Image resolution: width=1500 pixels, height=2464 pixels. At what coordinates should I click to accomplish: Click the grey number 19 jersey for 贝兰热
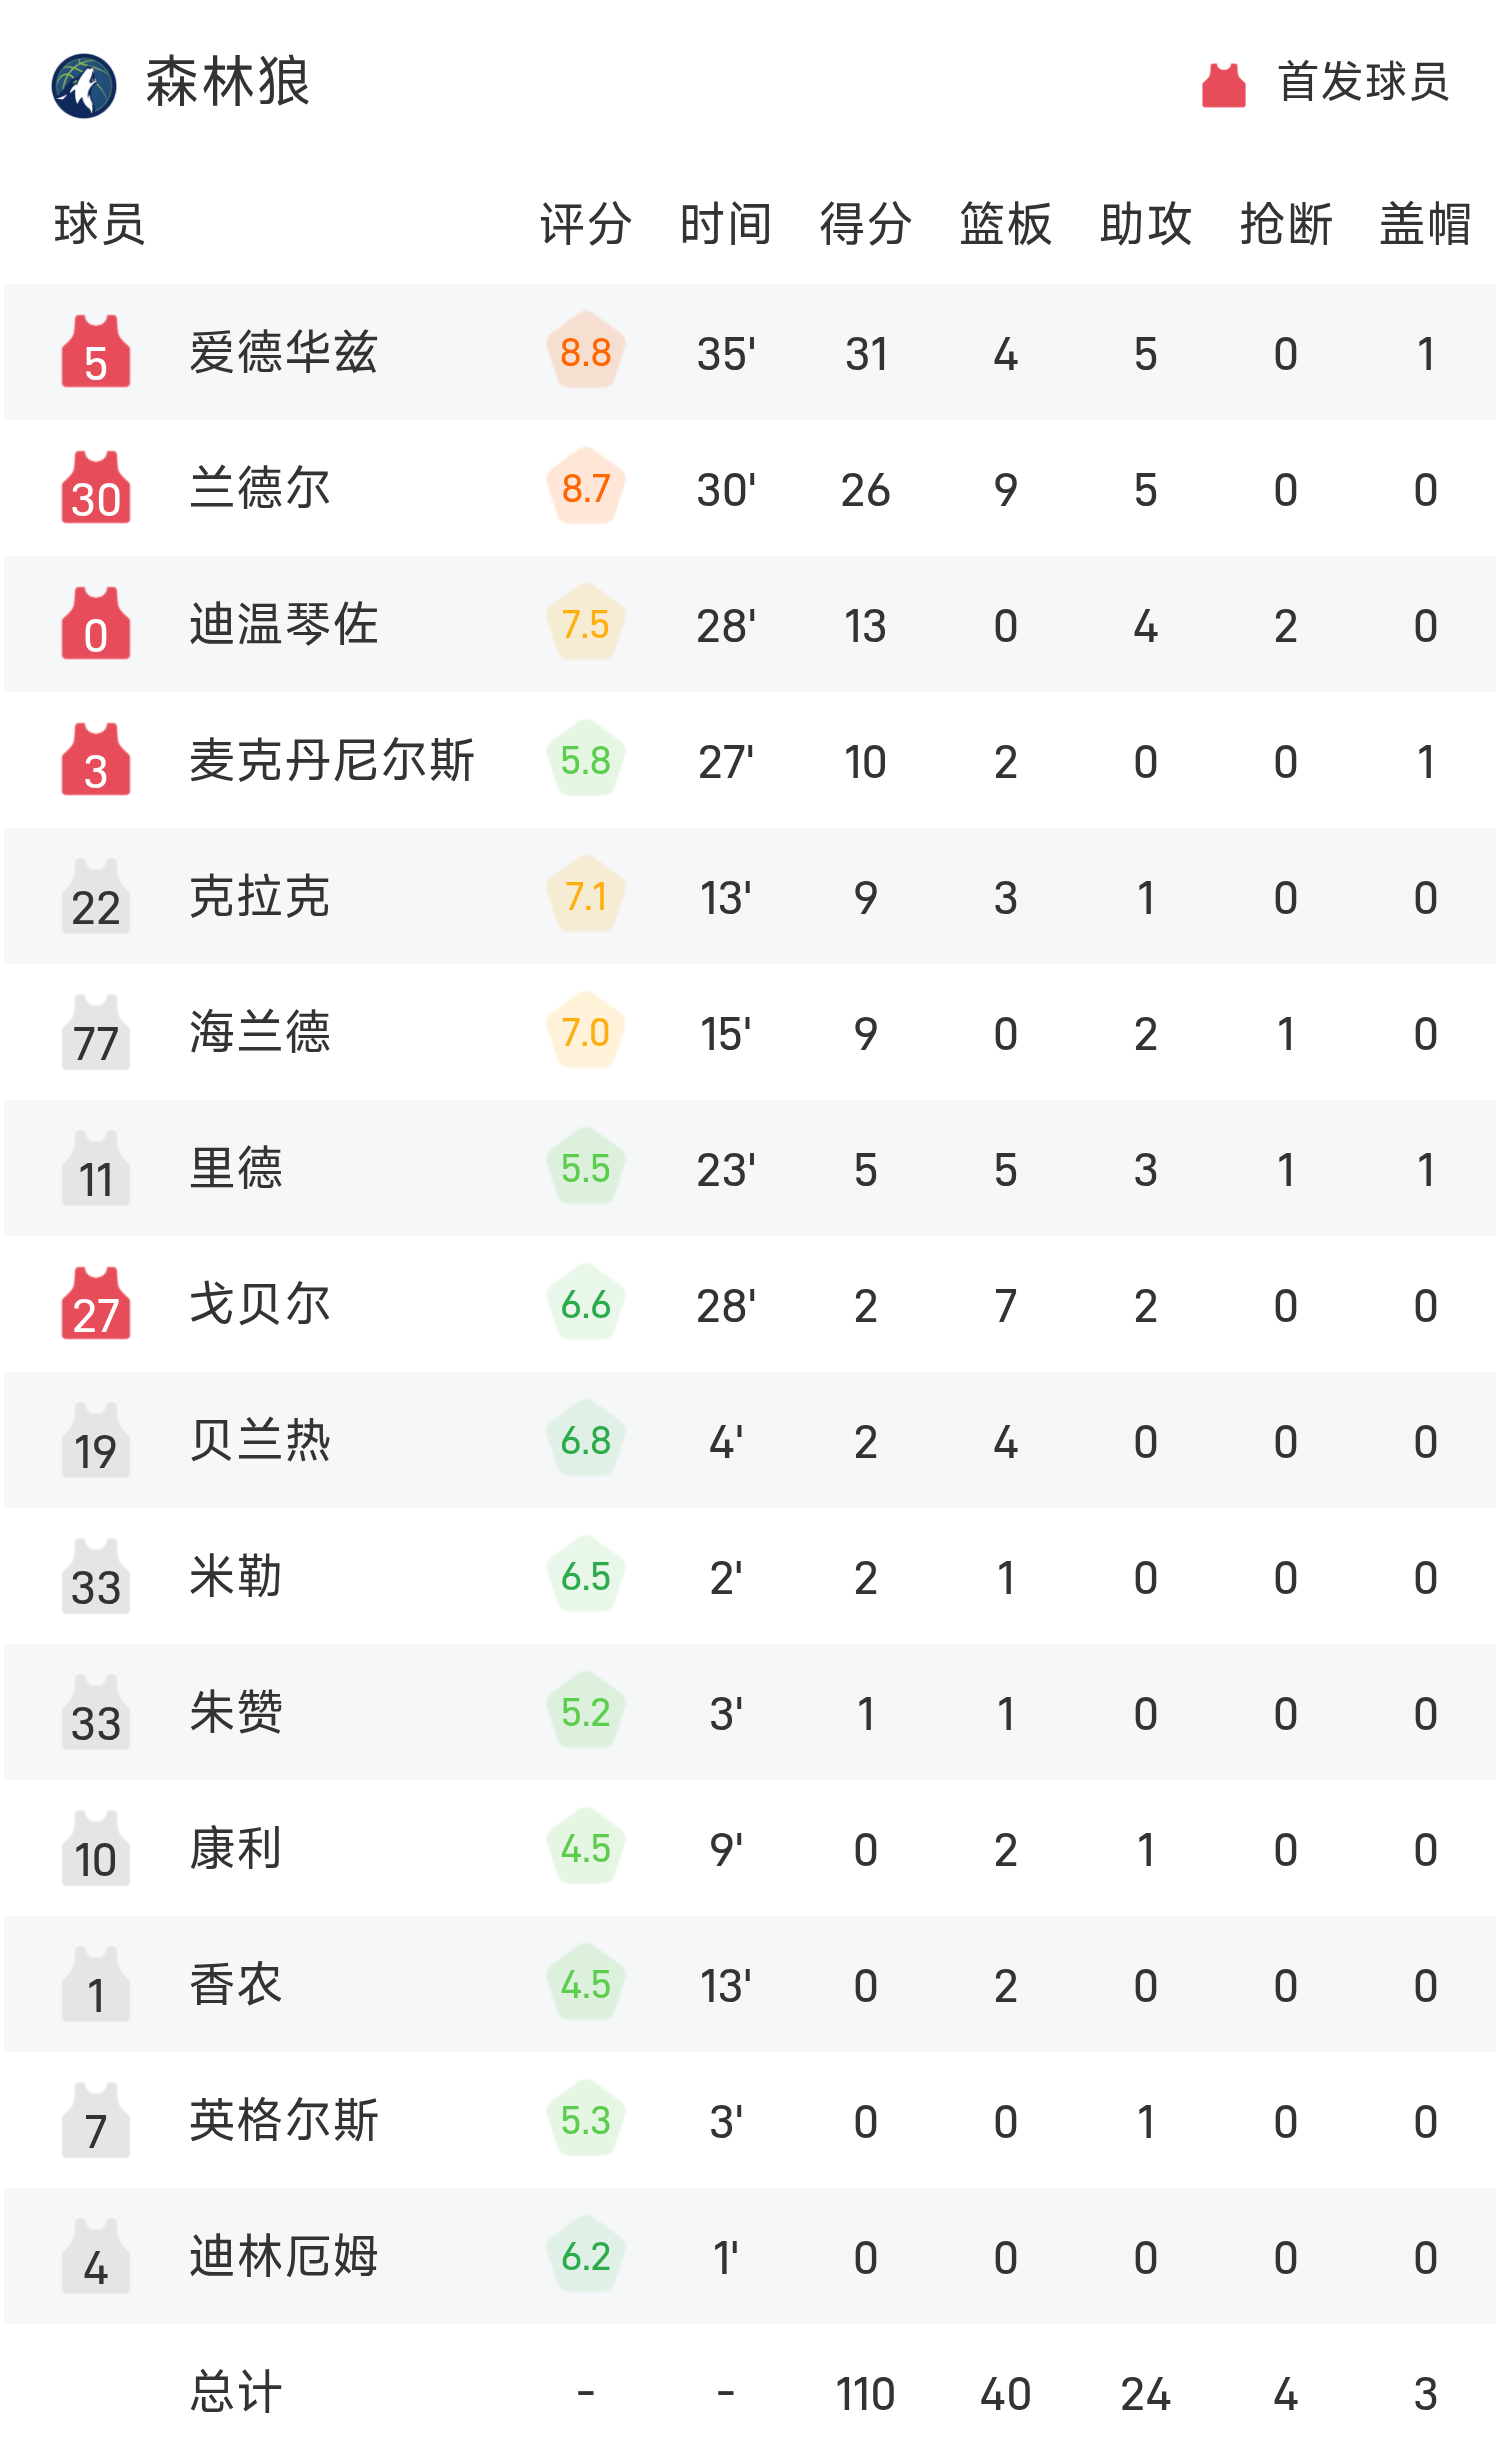point(96,1440)
